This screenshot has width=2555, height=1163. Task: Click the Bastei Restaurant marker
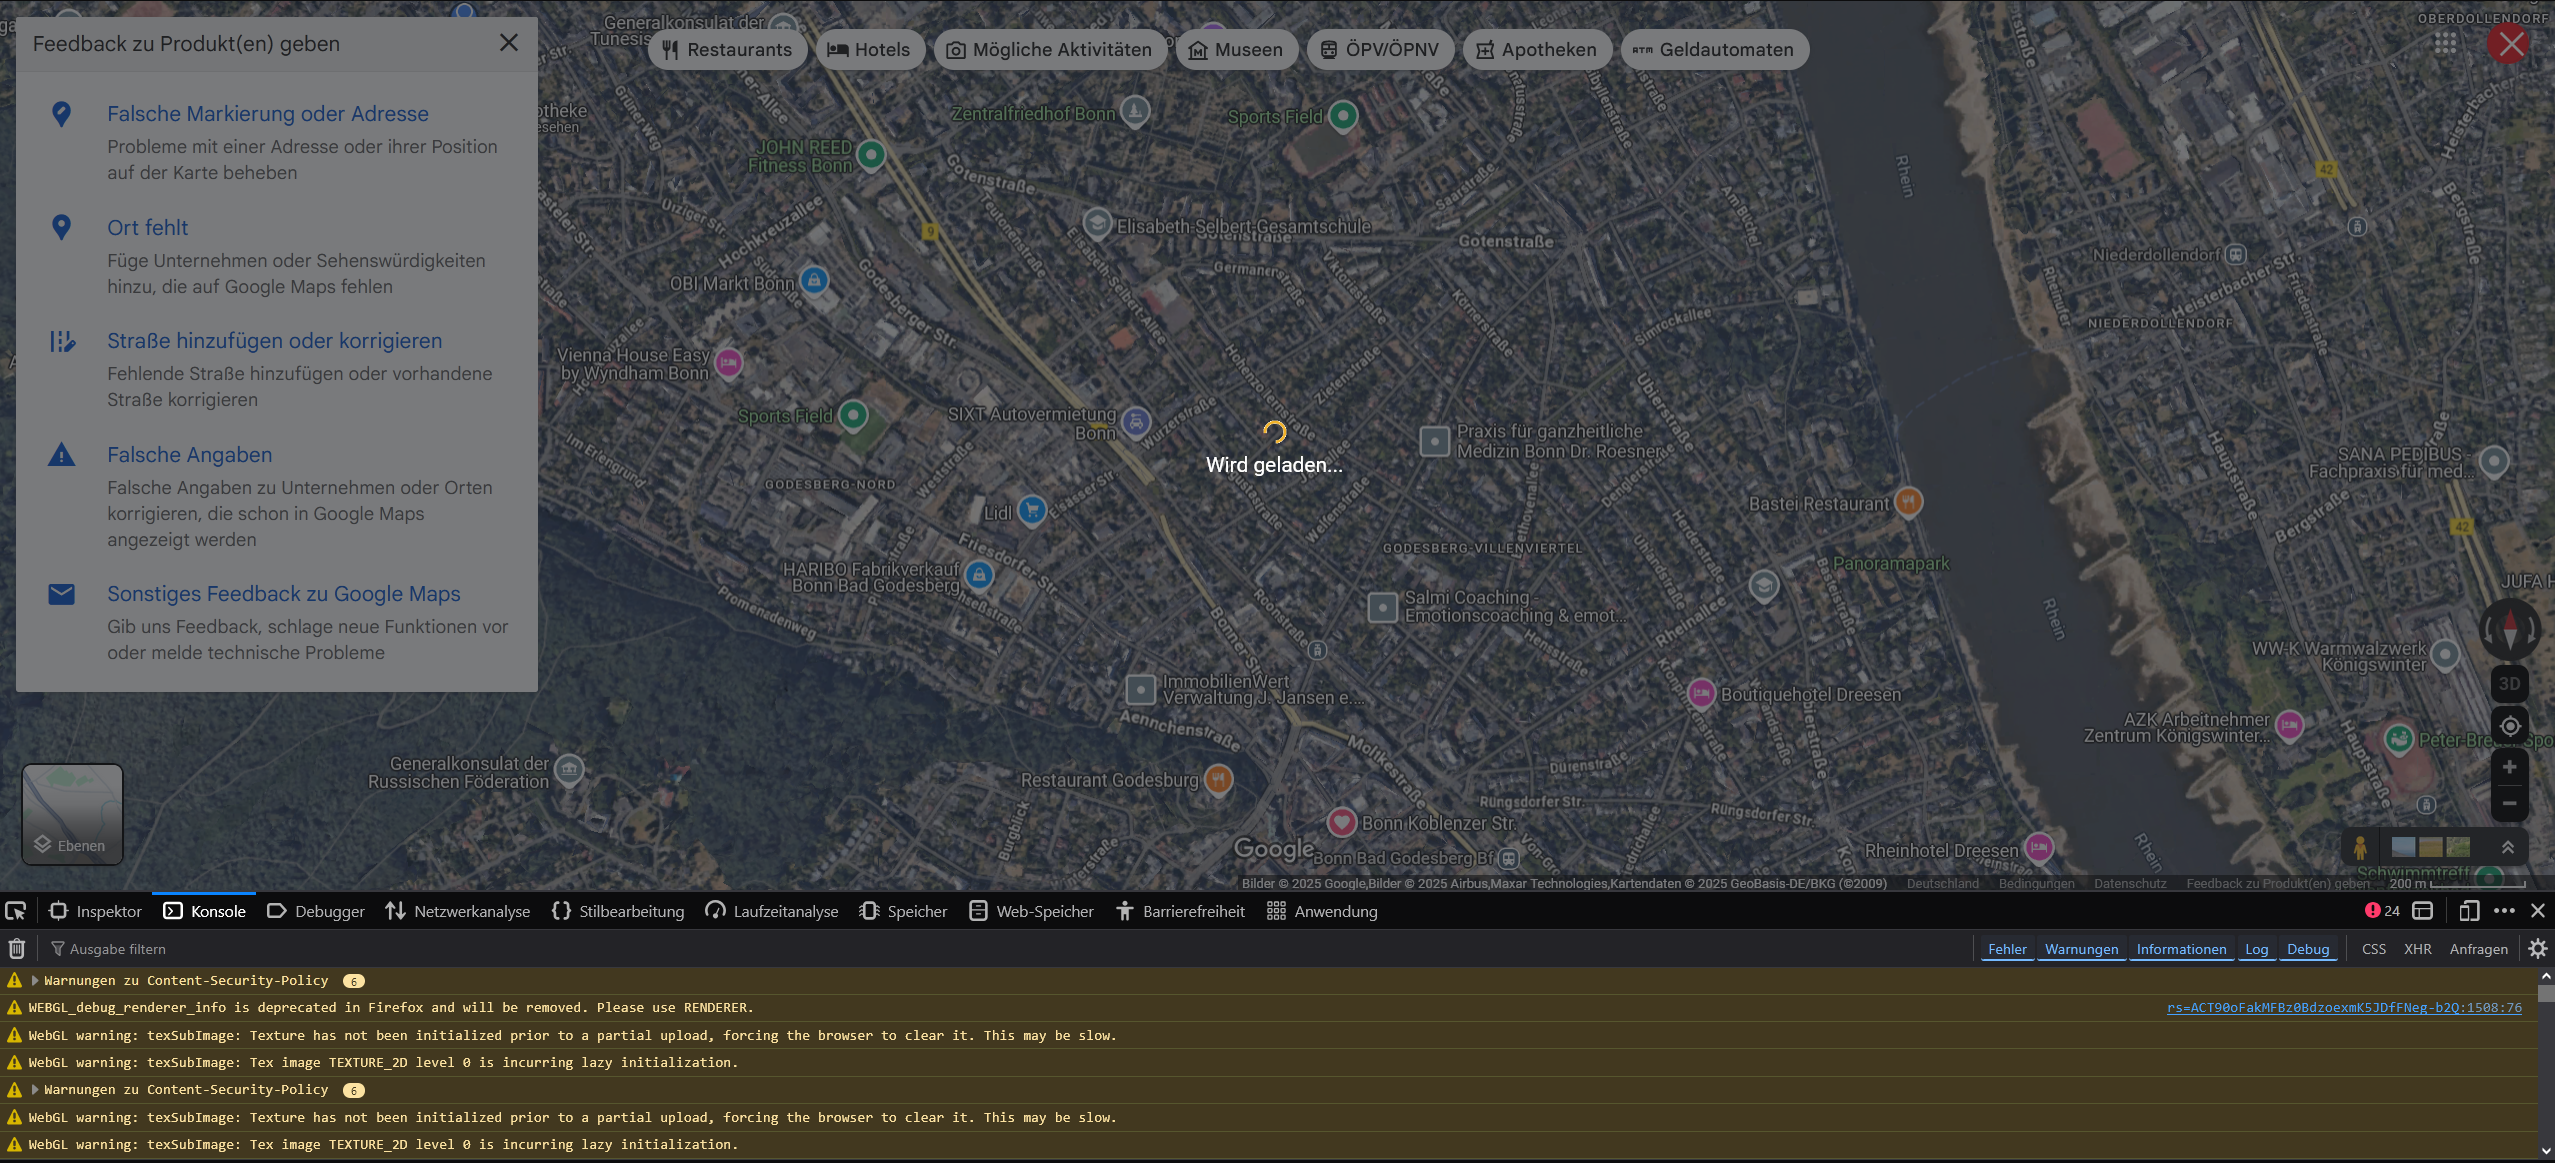(1908, 502)
